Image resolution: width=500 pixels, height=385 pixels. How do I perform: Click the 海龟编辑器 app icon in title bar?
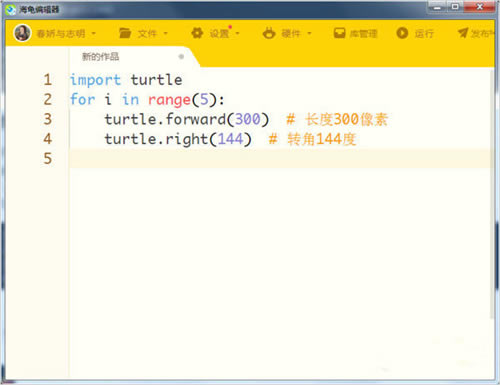click(x=11, y=10)
